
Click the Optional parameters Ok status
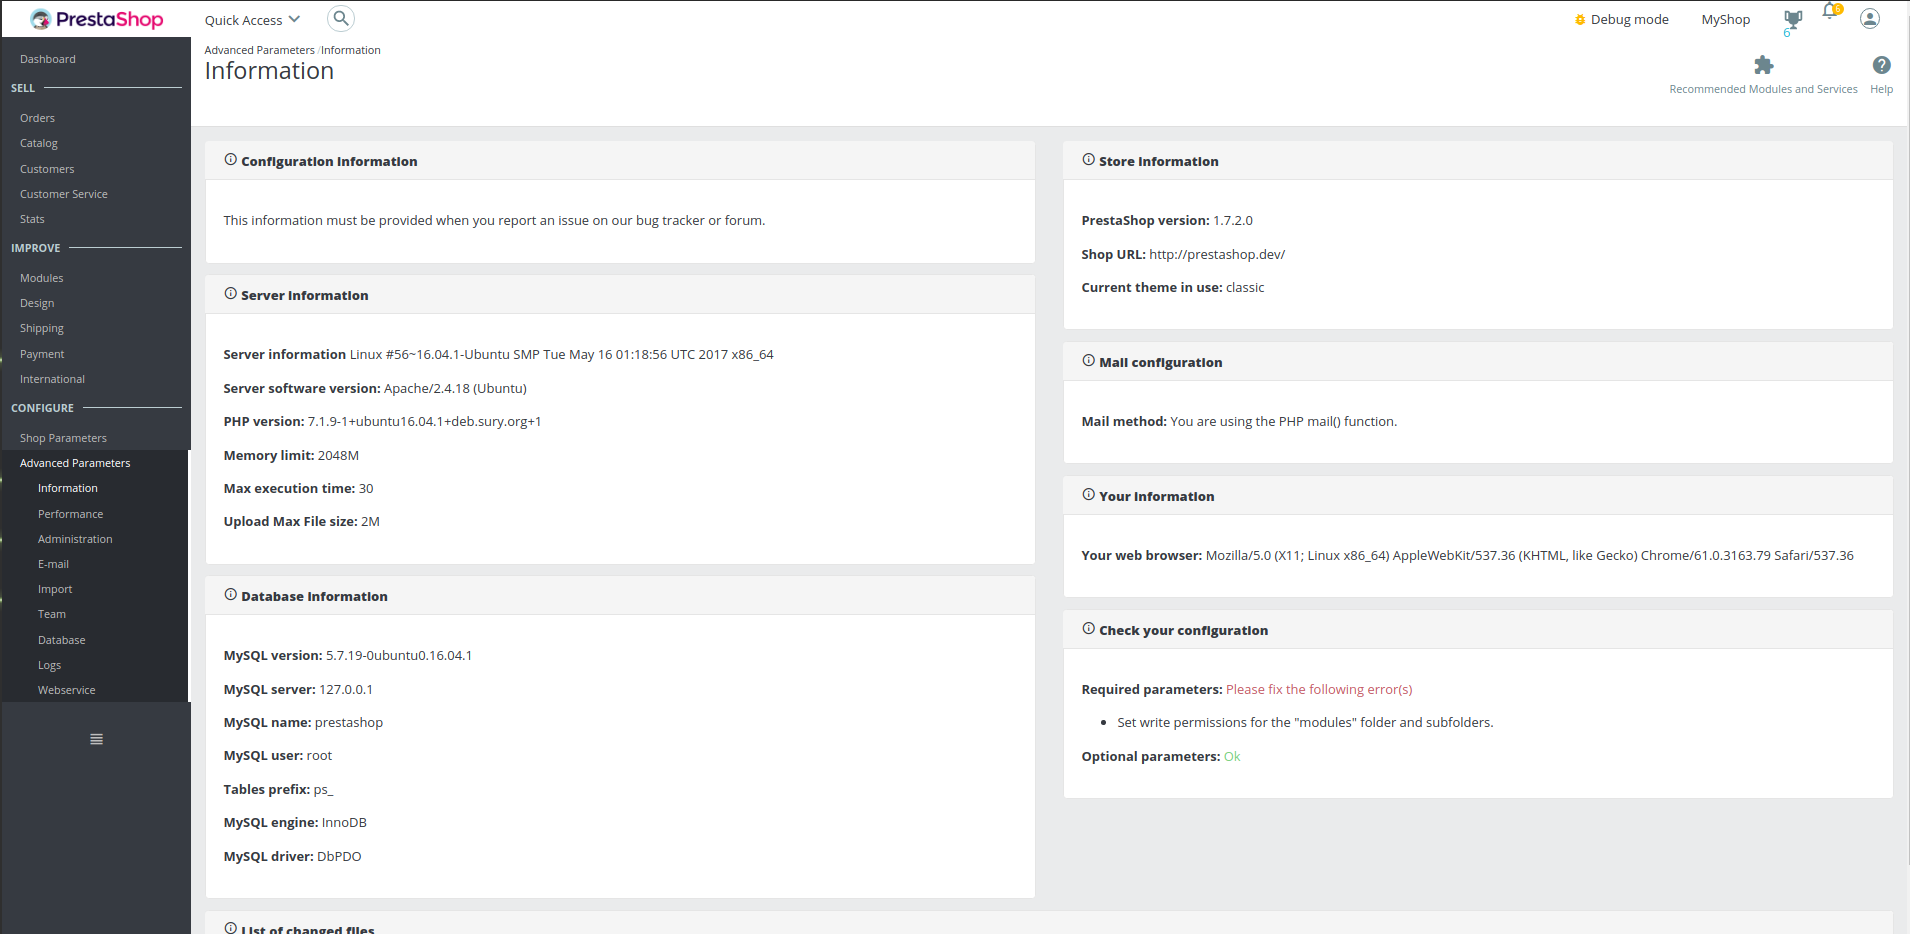point(1232,756)
